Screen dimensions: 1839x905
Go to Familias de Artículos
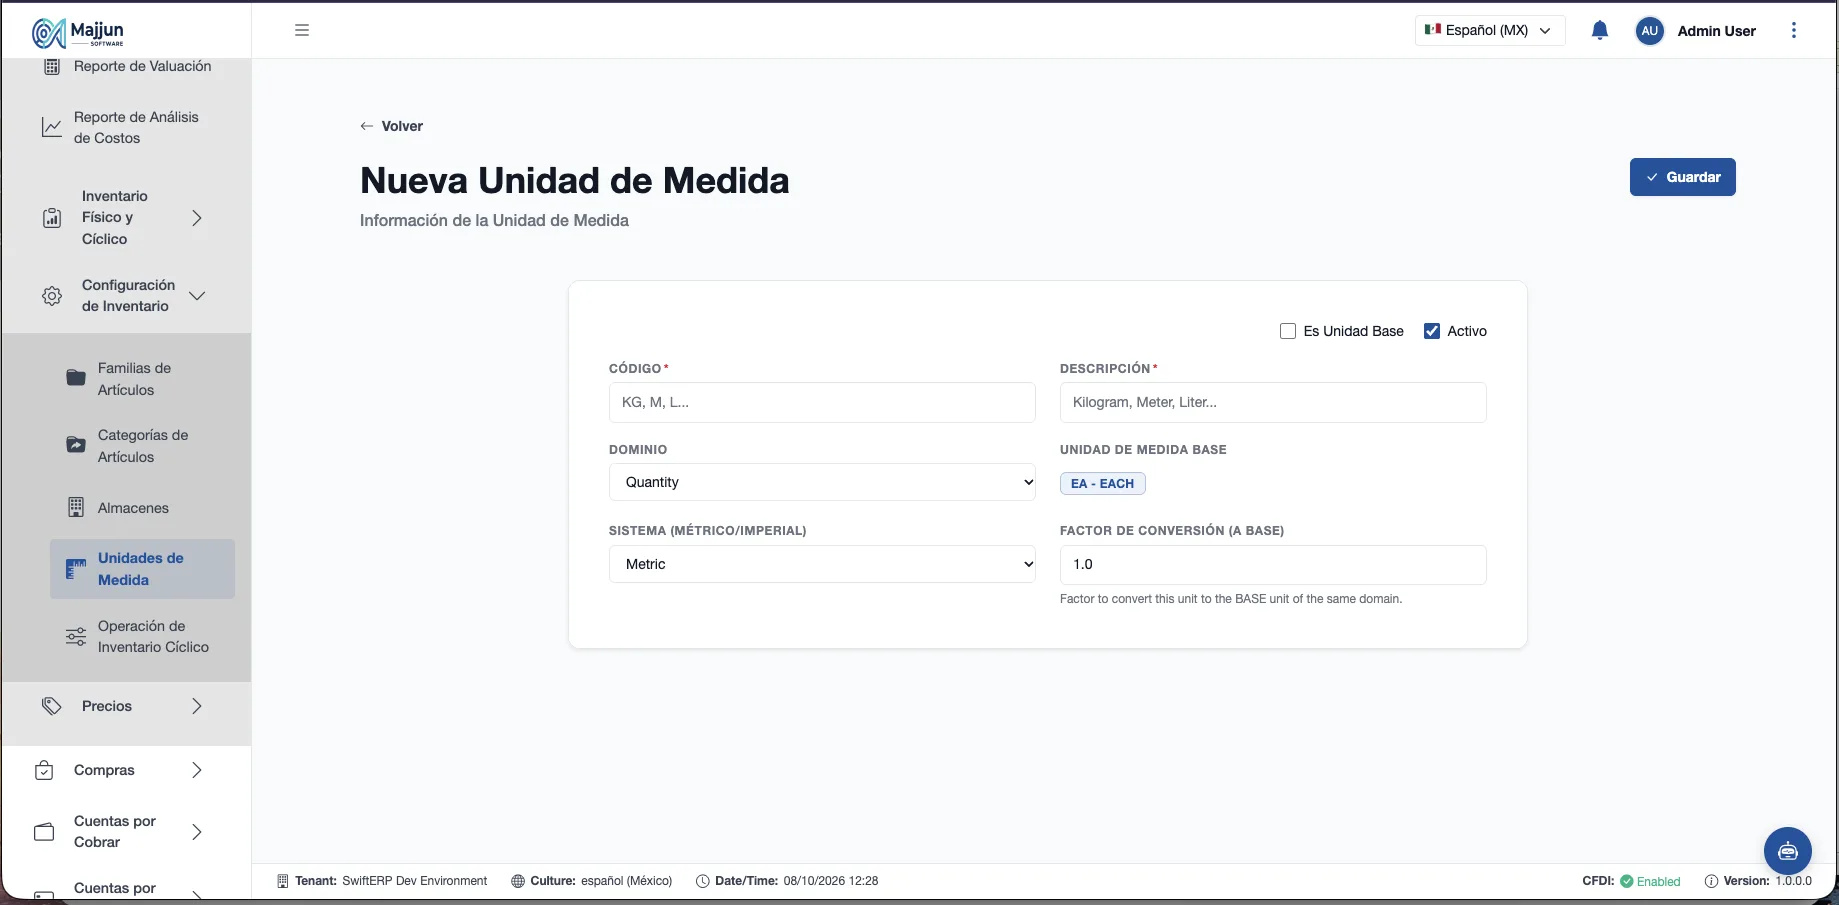[142, 379]
